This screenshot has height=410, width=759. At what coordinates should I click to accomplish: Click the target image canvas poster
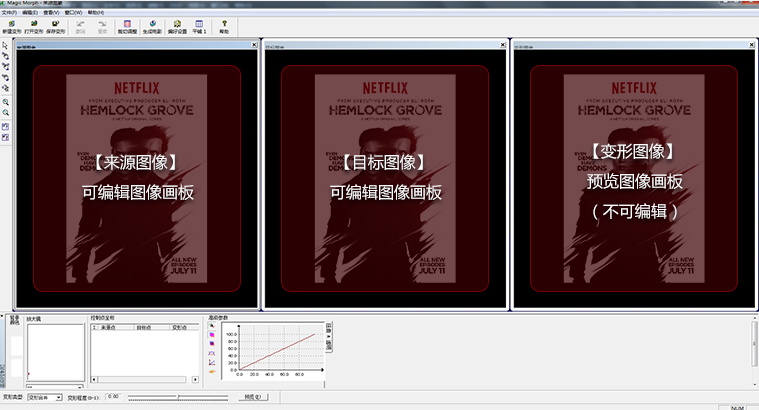pyautogui.click(x=385, y=179)
